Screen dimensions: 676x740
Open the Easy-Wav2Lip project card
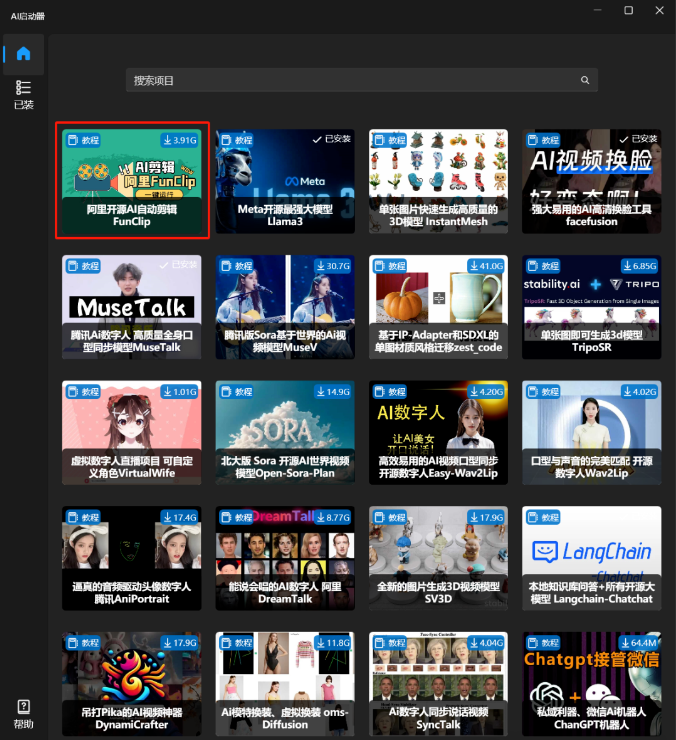tap(438, 433)
